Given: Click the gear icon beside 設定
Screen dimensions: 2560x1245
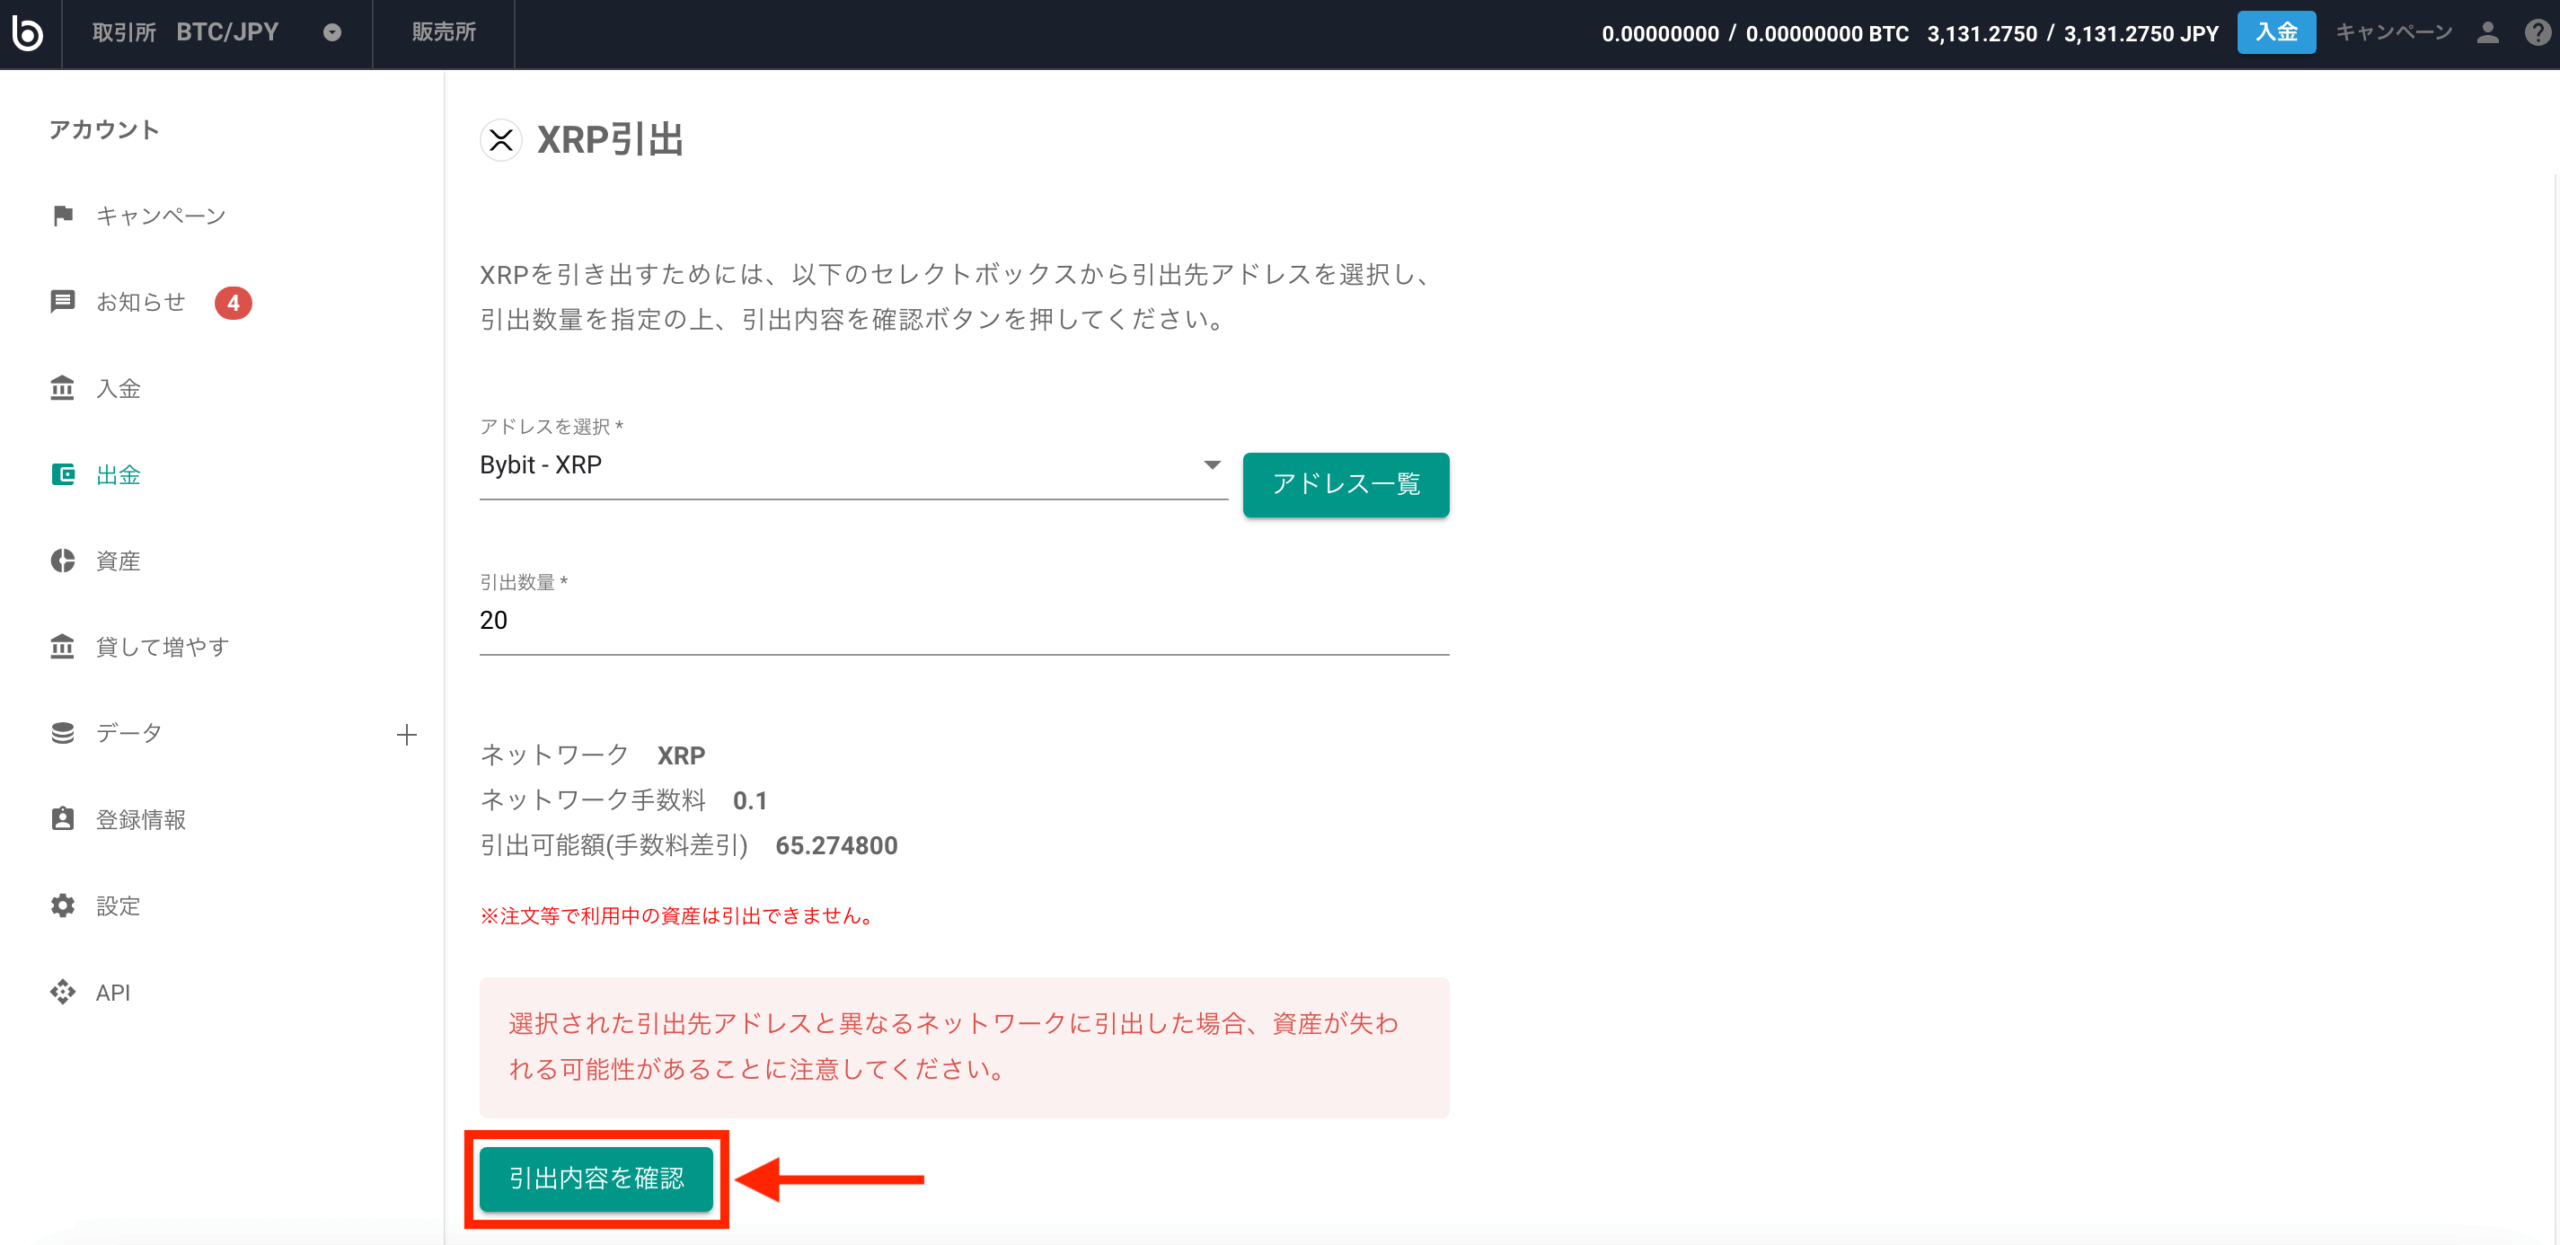Looking at the screenshot, I should 63,906.
